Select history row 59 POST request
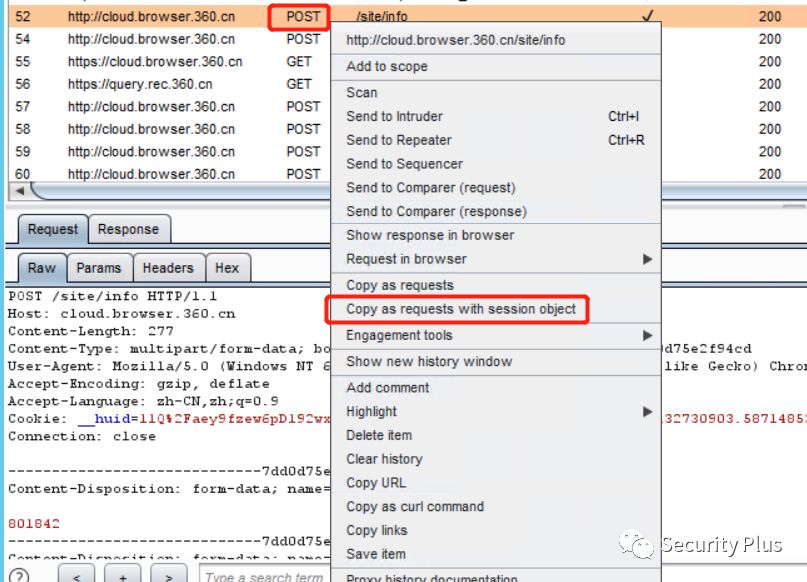 click(x=170, y=152)
